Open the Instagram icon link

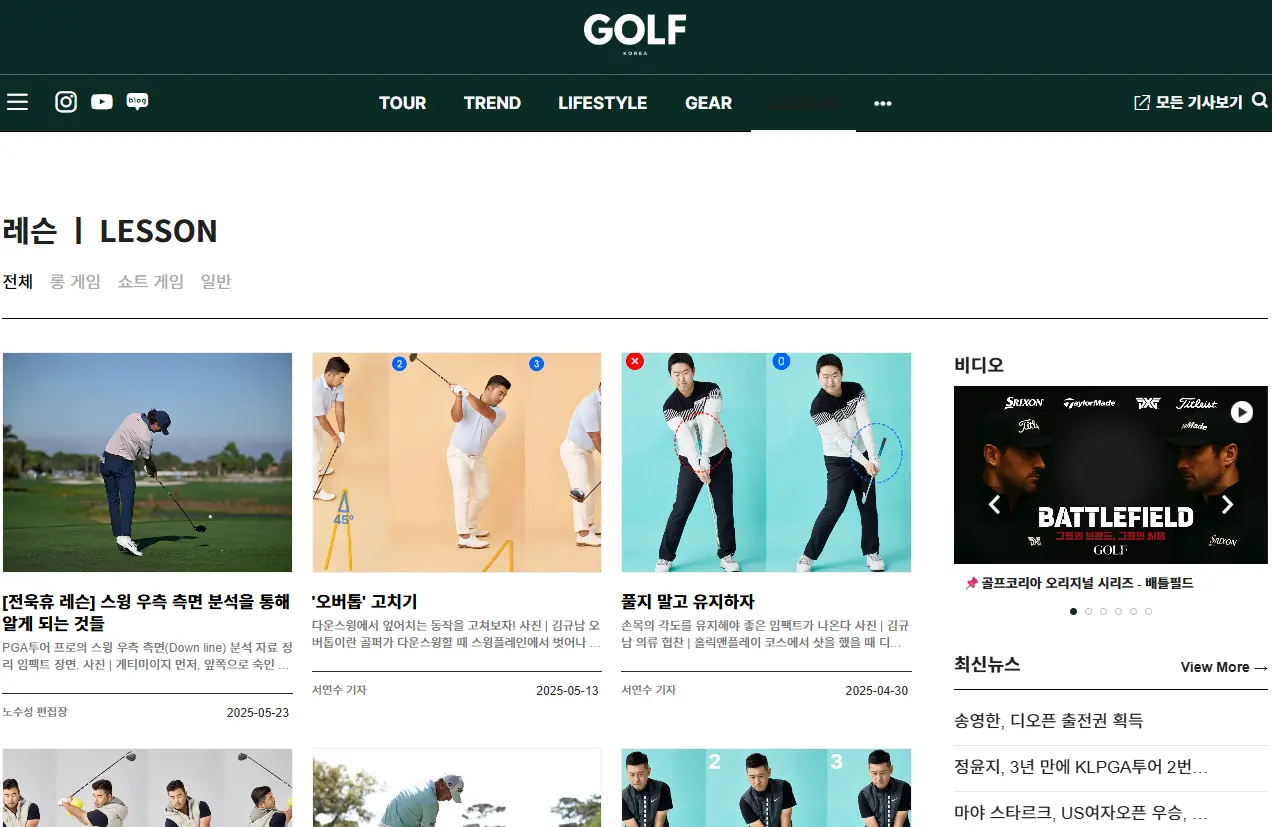(x=66, y=102)
